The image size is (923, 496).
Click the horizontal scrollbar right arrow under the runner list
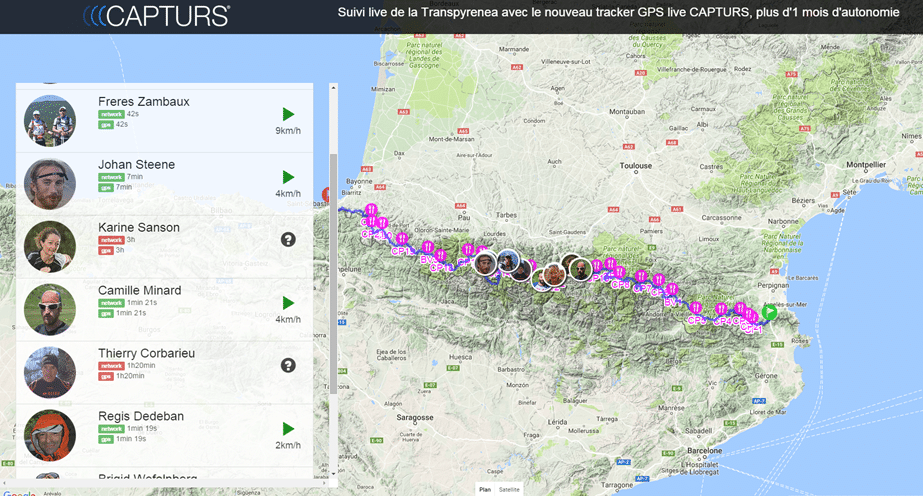324,483
